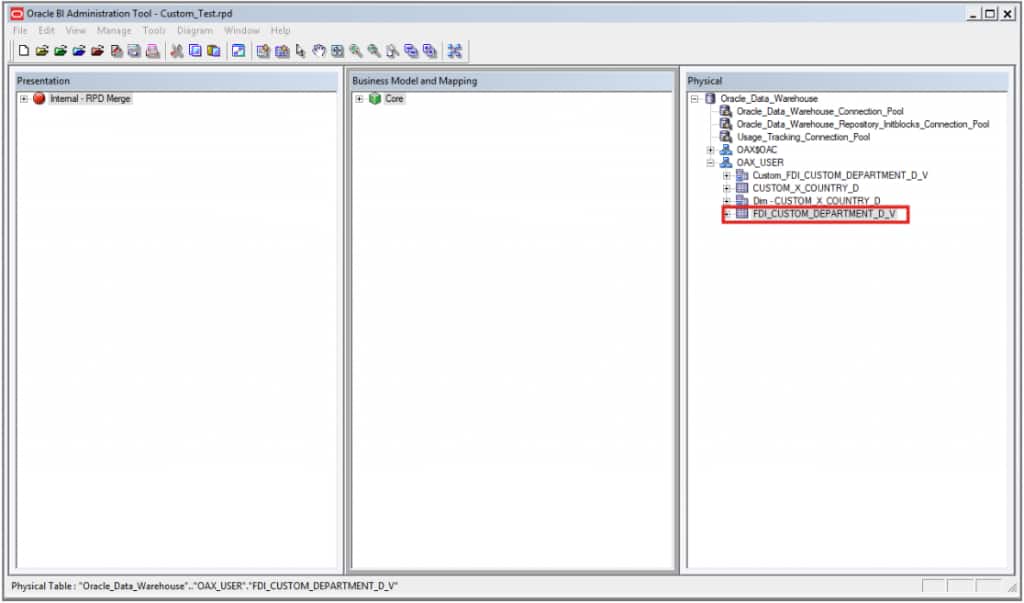Viewport: 1024px width, 603px height.
Task: Select the Zoom Out magnifier icon
Action: [x=375, y=51]
